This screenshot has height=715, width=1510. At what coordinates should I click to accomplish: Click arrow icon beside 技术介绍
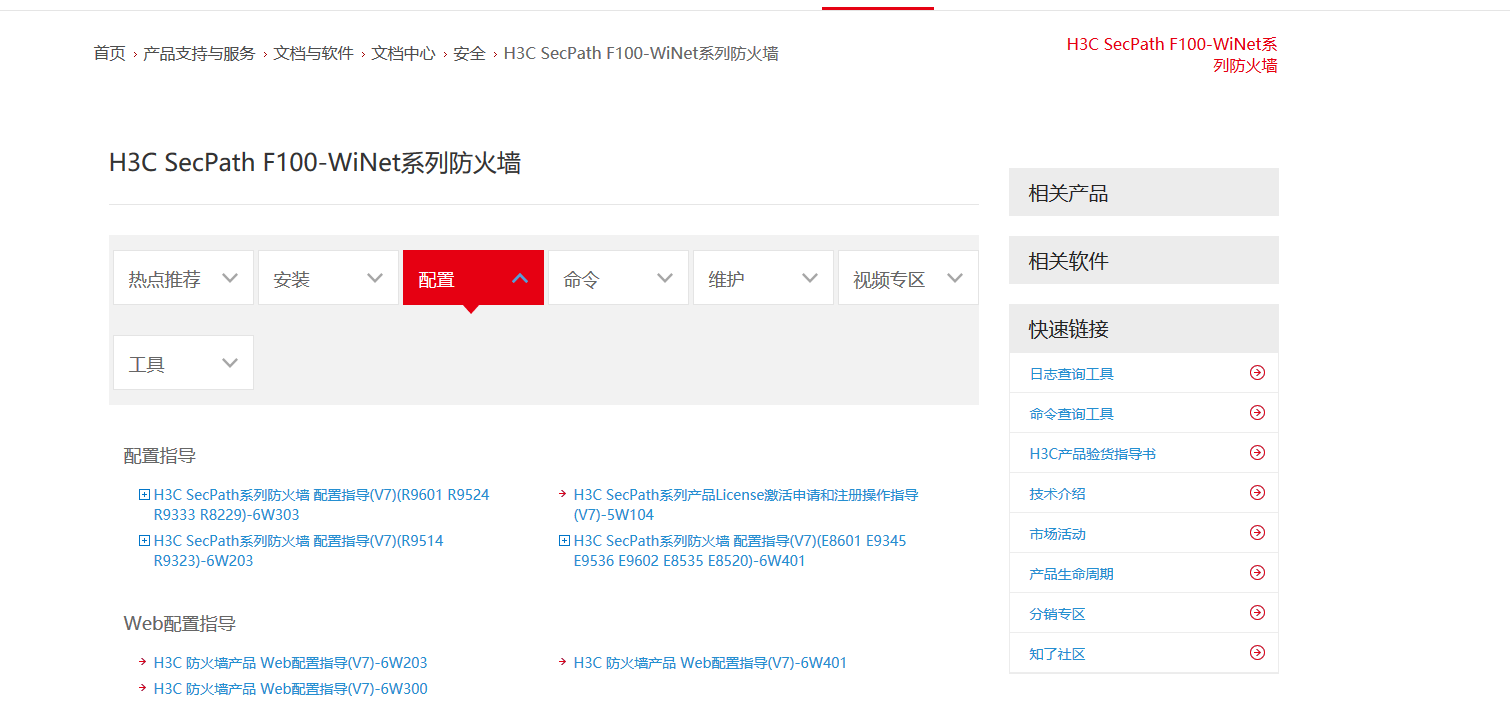coord(1257,493)
